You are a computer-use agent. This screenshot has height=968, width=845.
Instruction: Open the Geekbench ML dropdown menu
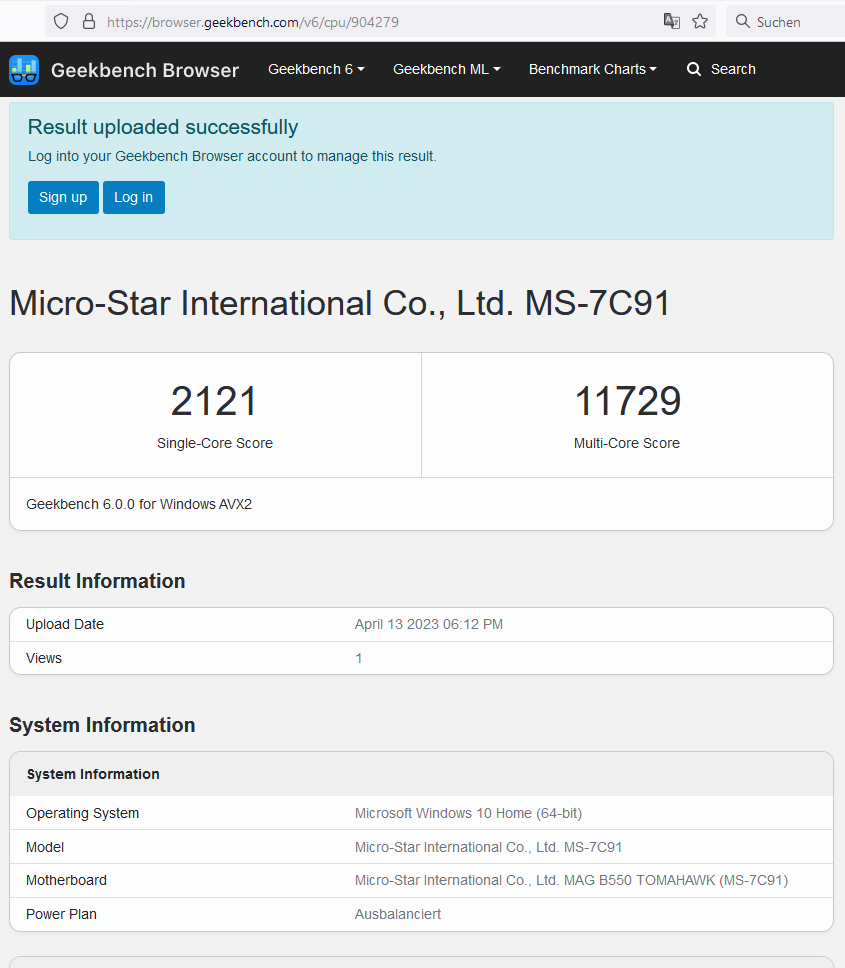click(x=446, y=69)
